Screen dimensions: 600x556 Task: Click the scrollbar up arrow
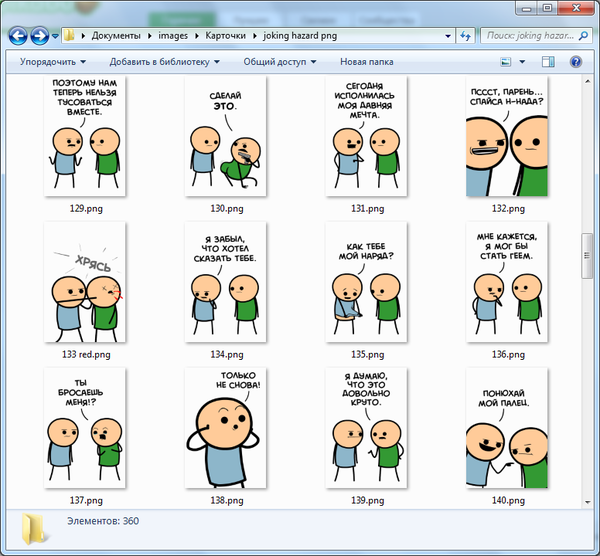point(587,81)
